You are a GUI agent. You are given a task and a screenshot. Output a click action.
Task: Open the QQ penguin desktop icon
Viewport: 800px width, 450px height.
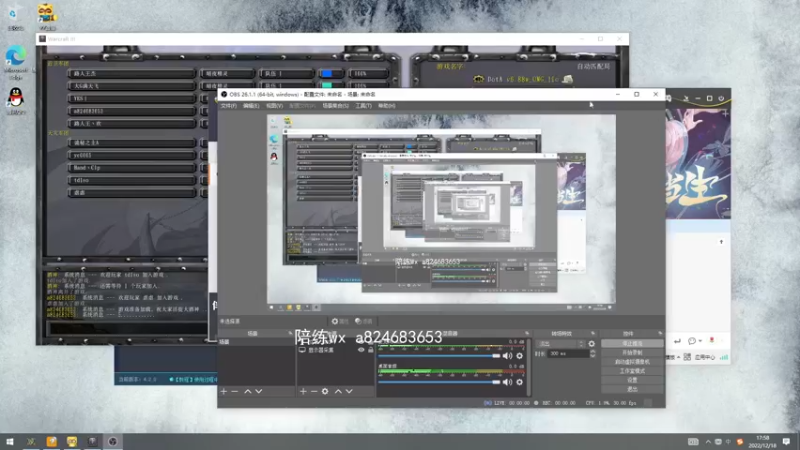(x=16, y=101)
